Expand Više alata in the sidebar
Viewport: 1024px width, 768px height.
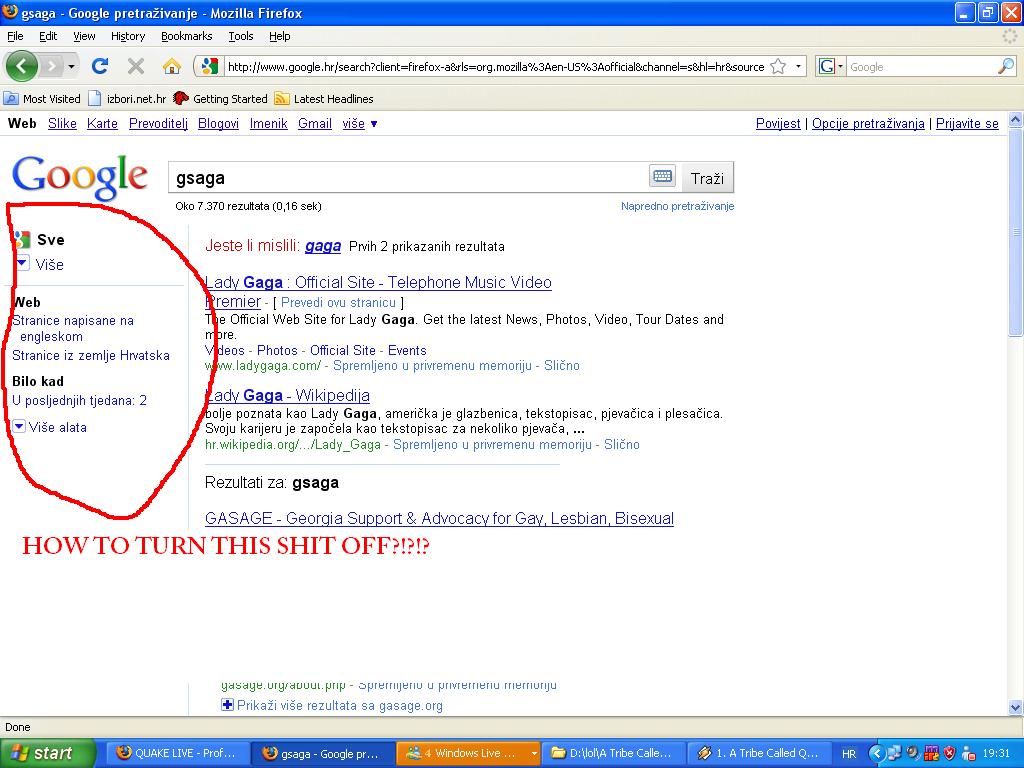tap(50, 427)
